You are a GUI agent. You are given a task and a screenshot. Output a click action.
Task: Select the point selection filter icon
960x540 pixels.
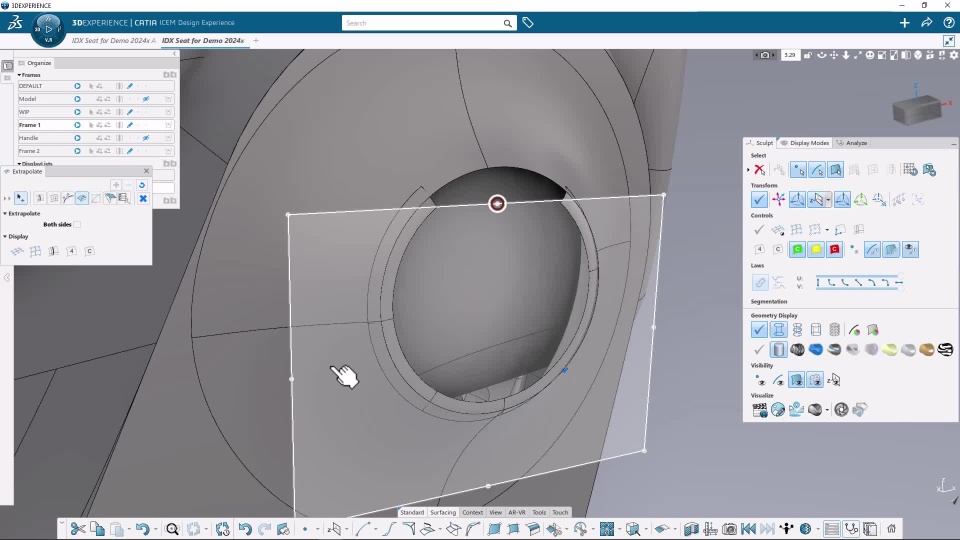(x=798, y=170)
